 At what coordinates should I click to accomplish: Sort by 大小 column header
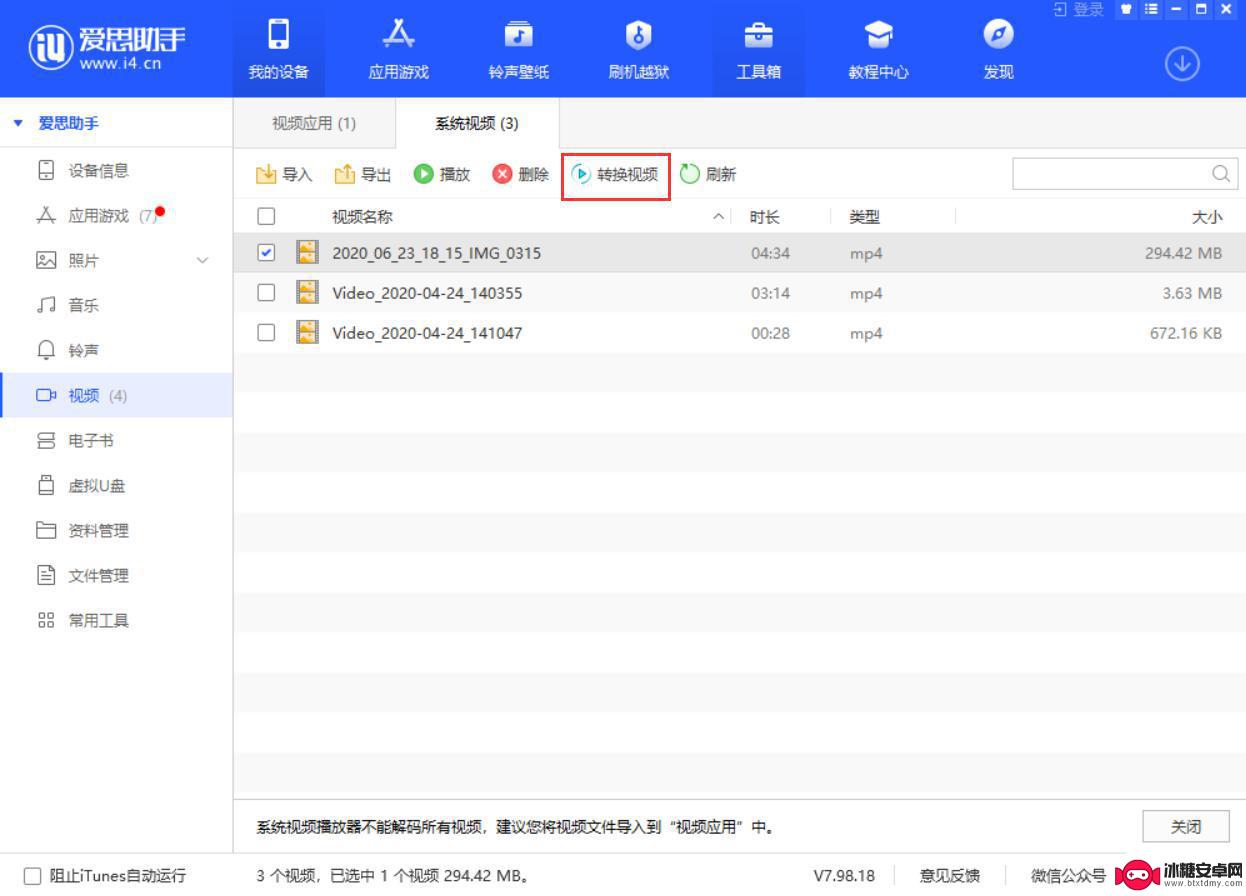pyautogui.click(x=1207, y=216)
